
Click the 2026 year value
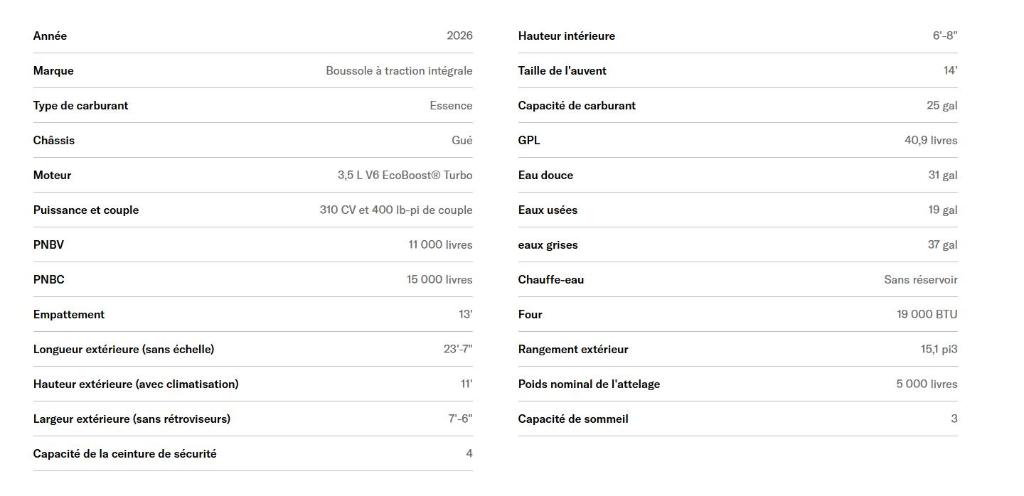(459, 36)
